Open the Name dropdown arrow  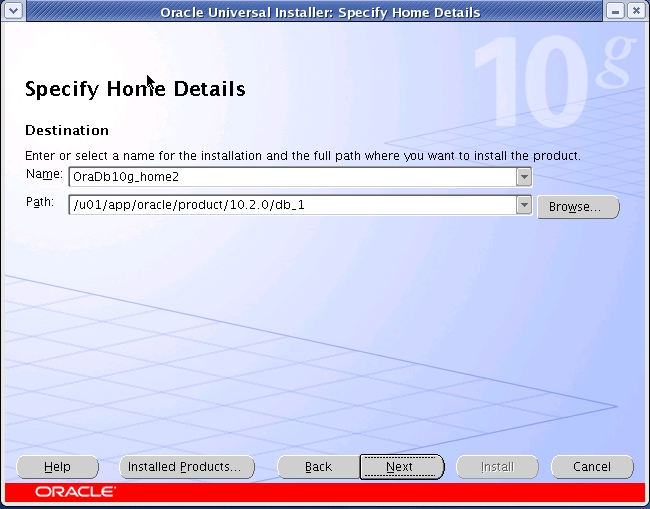(524, 177)
